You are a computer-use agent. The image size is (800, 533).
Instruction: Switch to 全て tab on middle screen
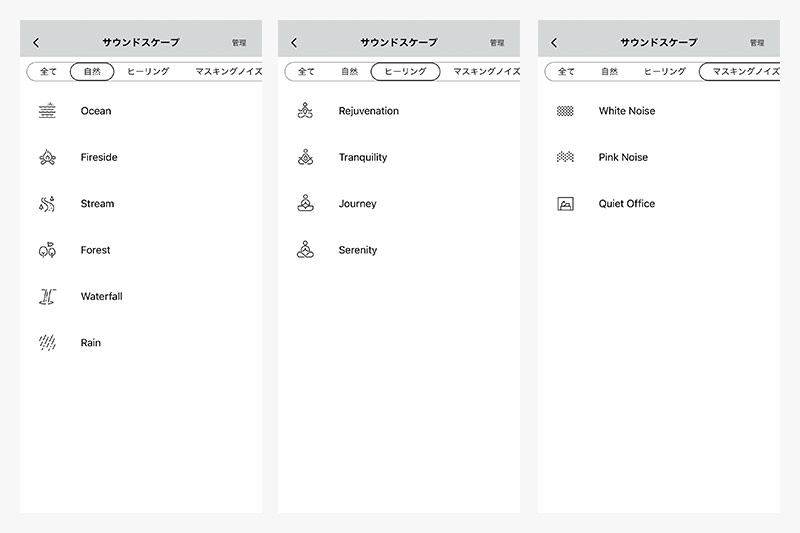[306, 71]
